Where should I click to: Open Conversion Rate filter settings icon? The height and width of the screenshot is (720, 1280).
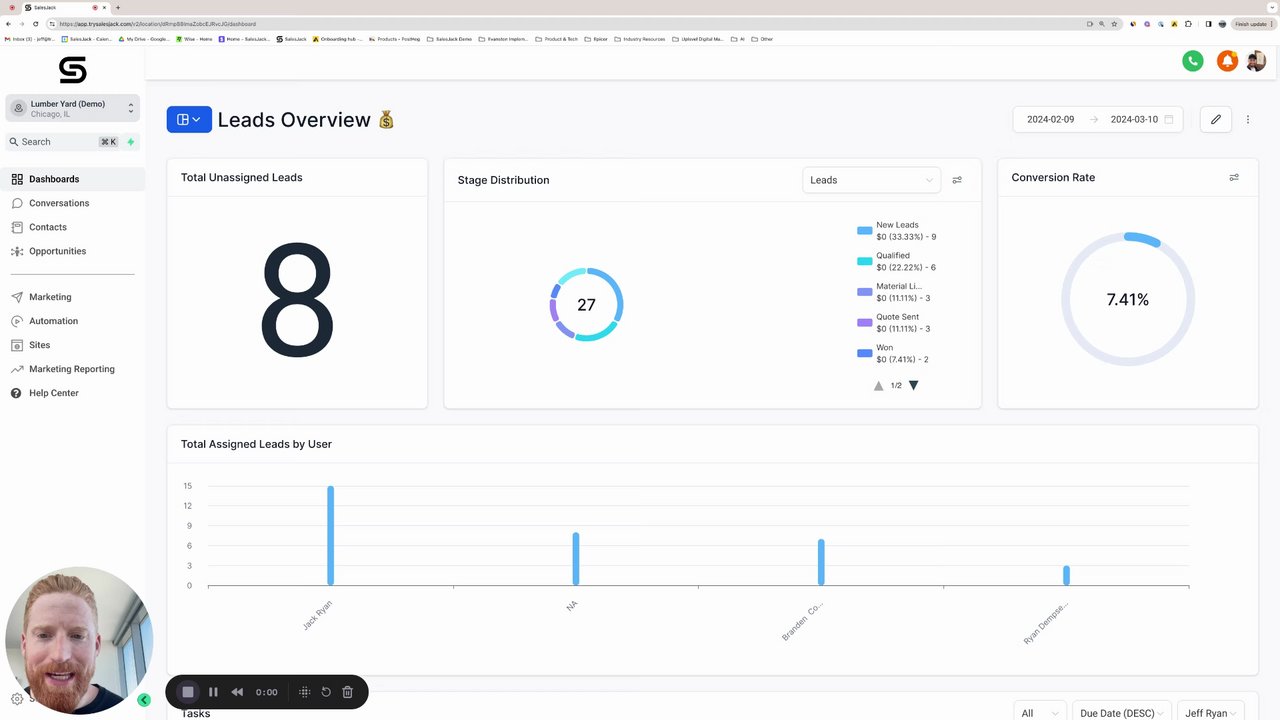(1234, 177)
